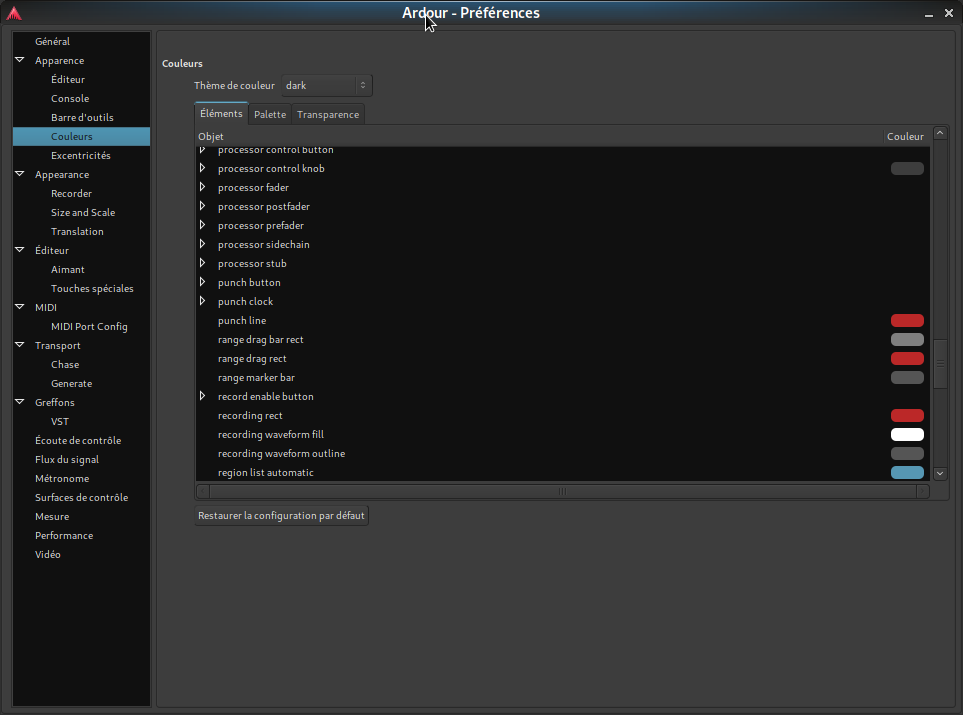963x715 pixels.
Task: Expand the processor postfader row
Action: [x=202, y=206]
